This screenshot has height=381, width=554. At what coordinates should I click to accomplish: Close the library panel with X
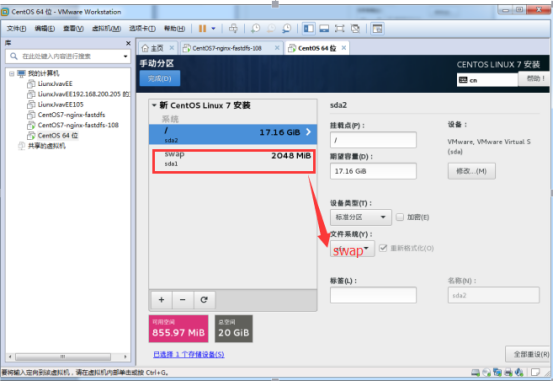[x=128, y=43]
